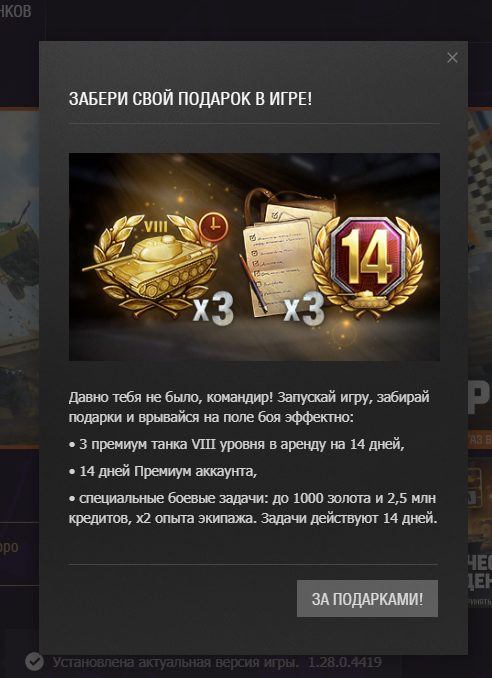
Task: Click the special battle missions bullet text
Action: click(x=253, y=508)
